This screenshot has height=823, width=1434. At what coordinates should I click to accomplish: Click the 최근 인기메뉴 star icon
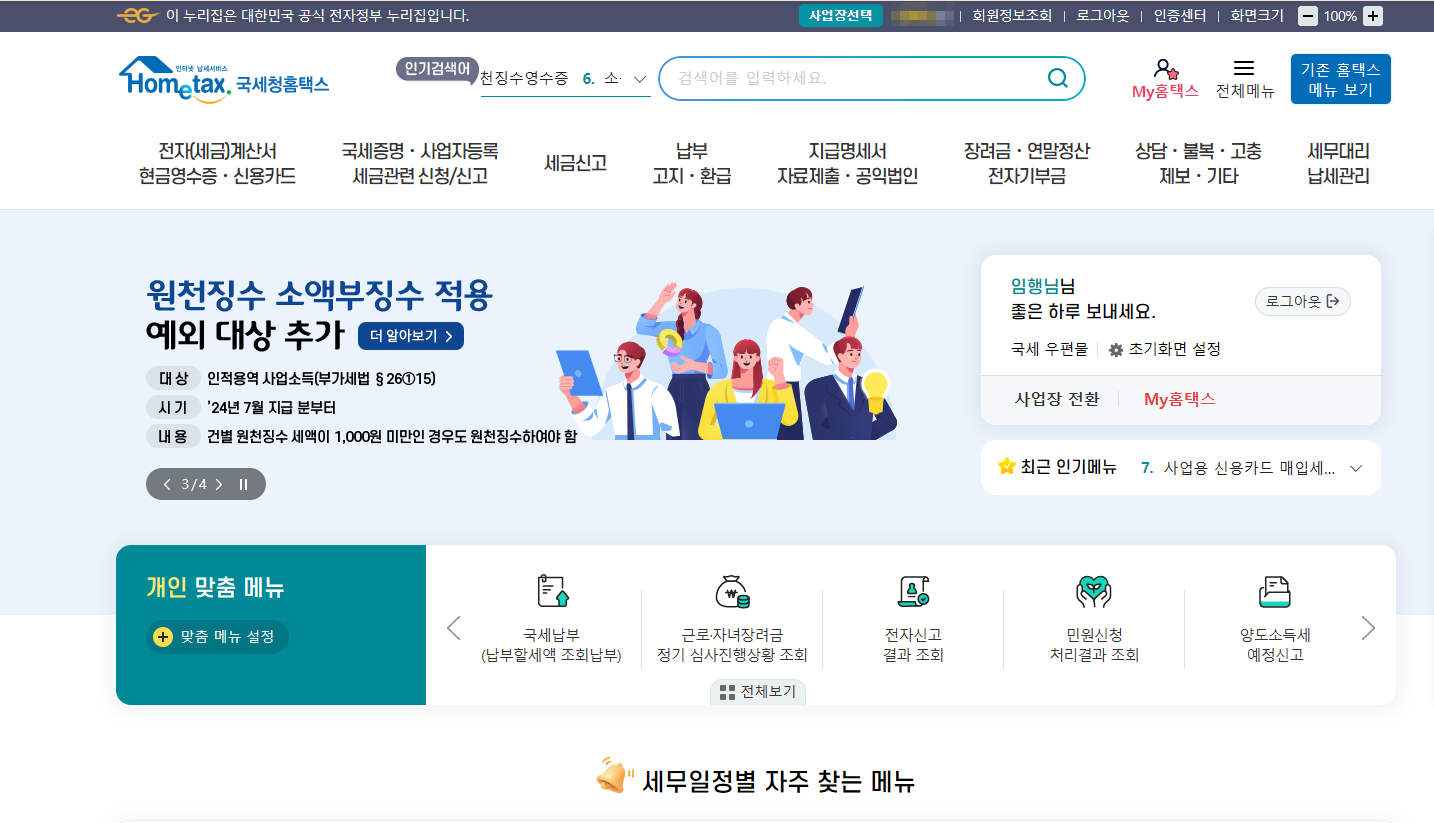point(1007,467)
